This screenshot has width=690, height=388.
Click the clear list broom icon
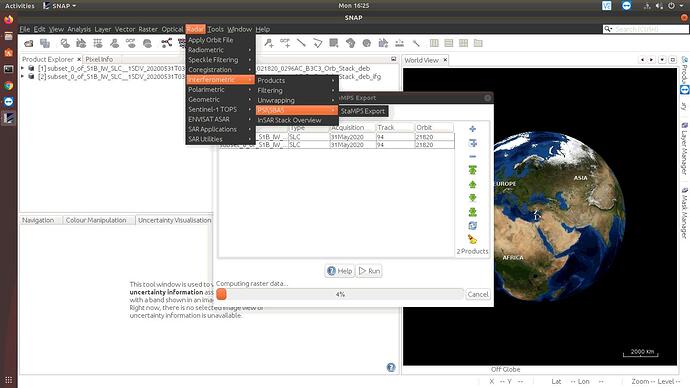(x=473, y=239)
